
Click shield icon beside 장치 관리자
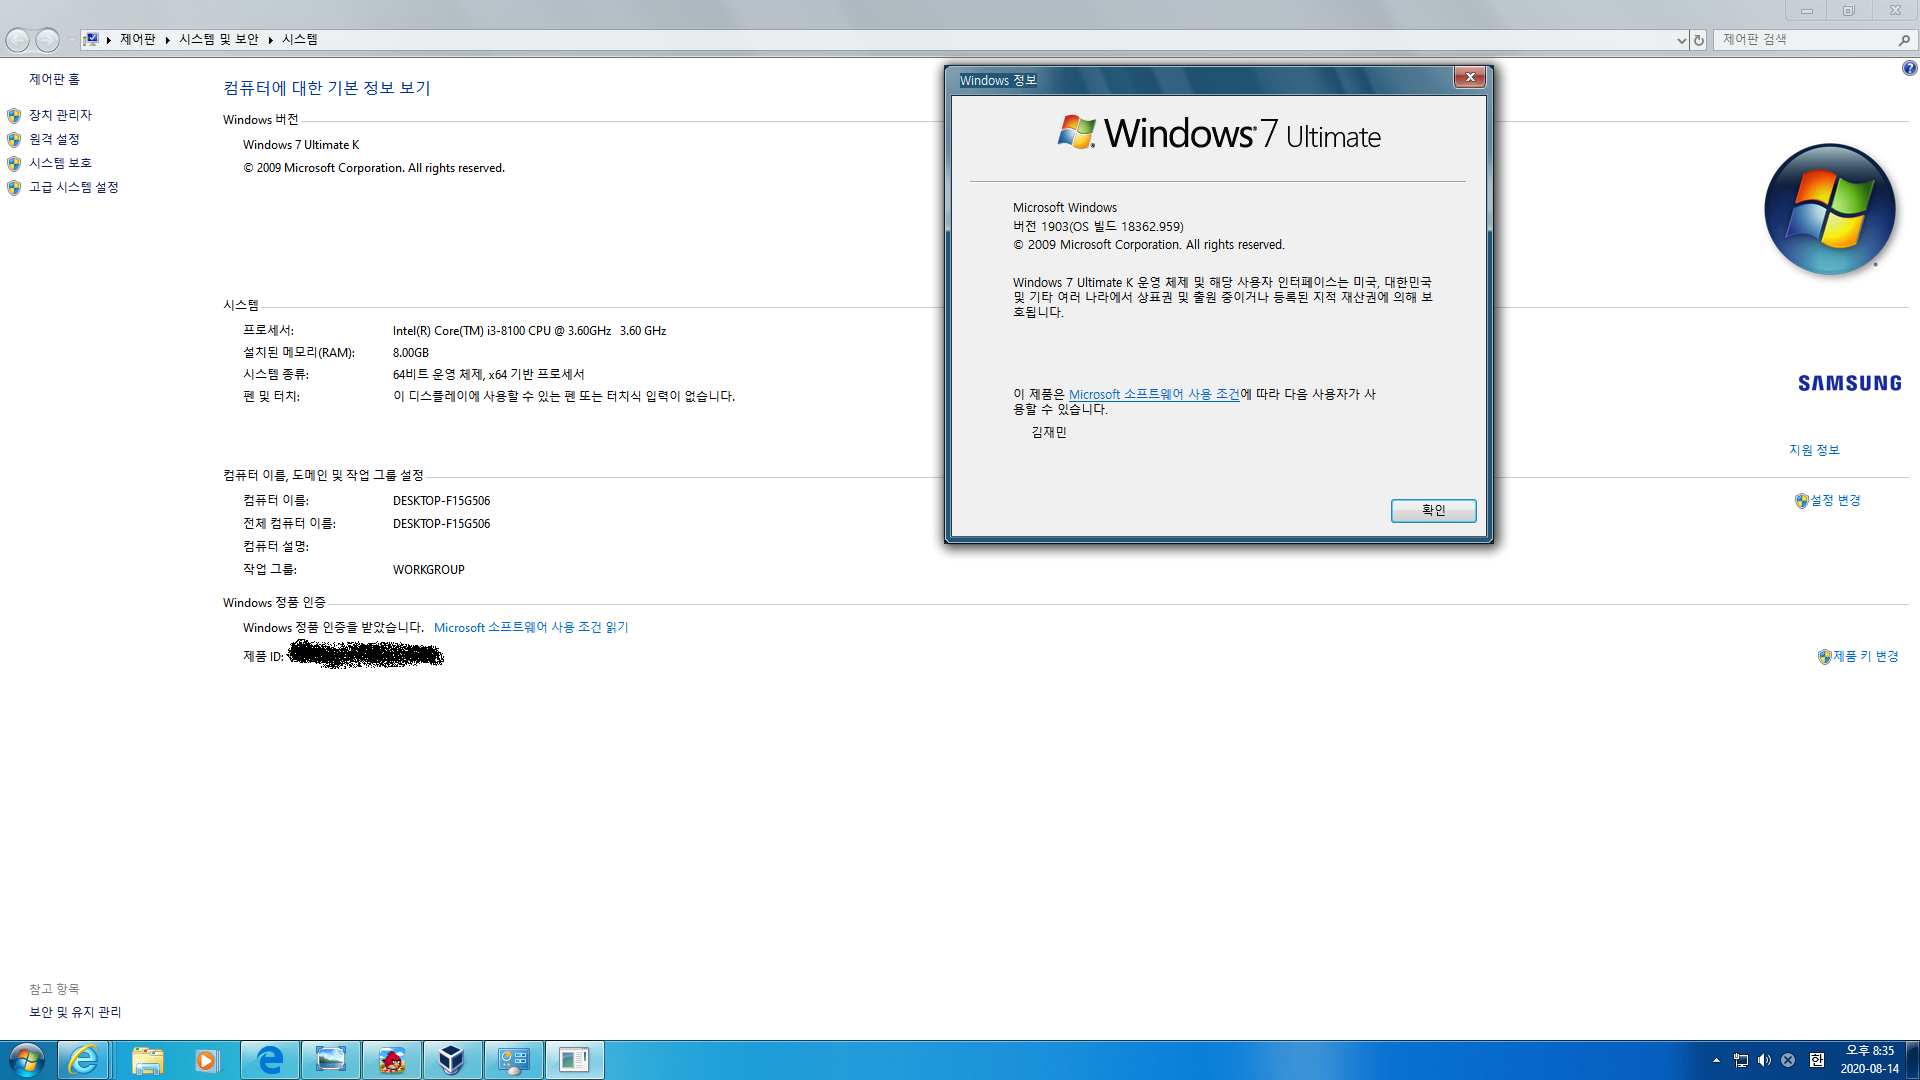point(14,116)
